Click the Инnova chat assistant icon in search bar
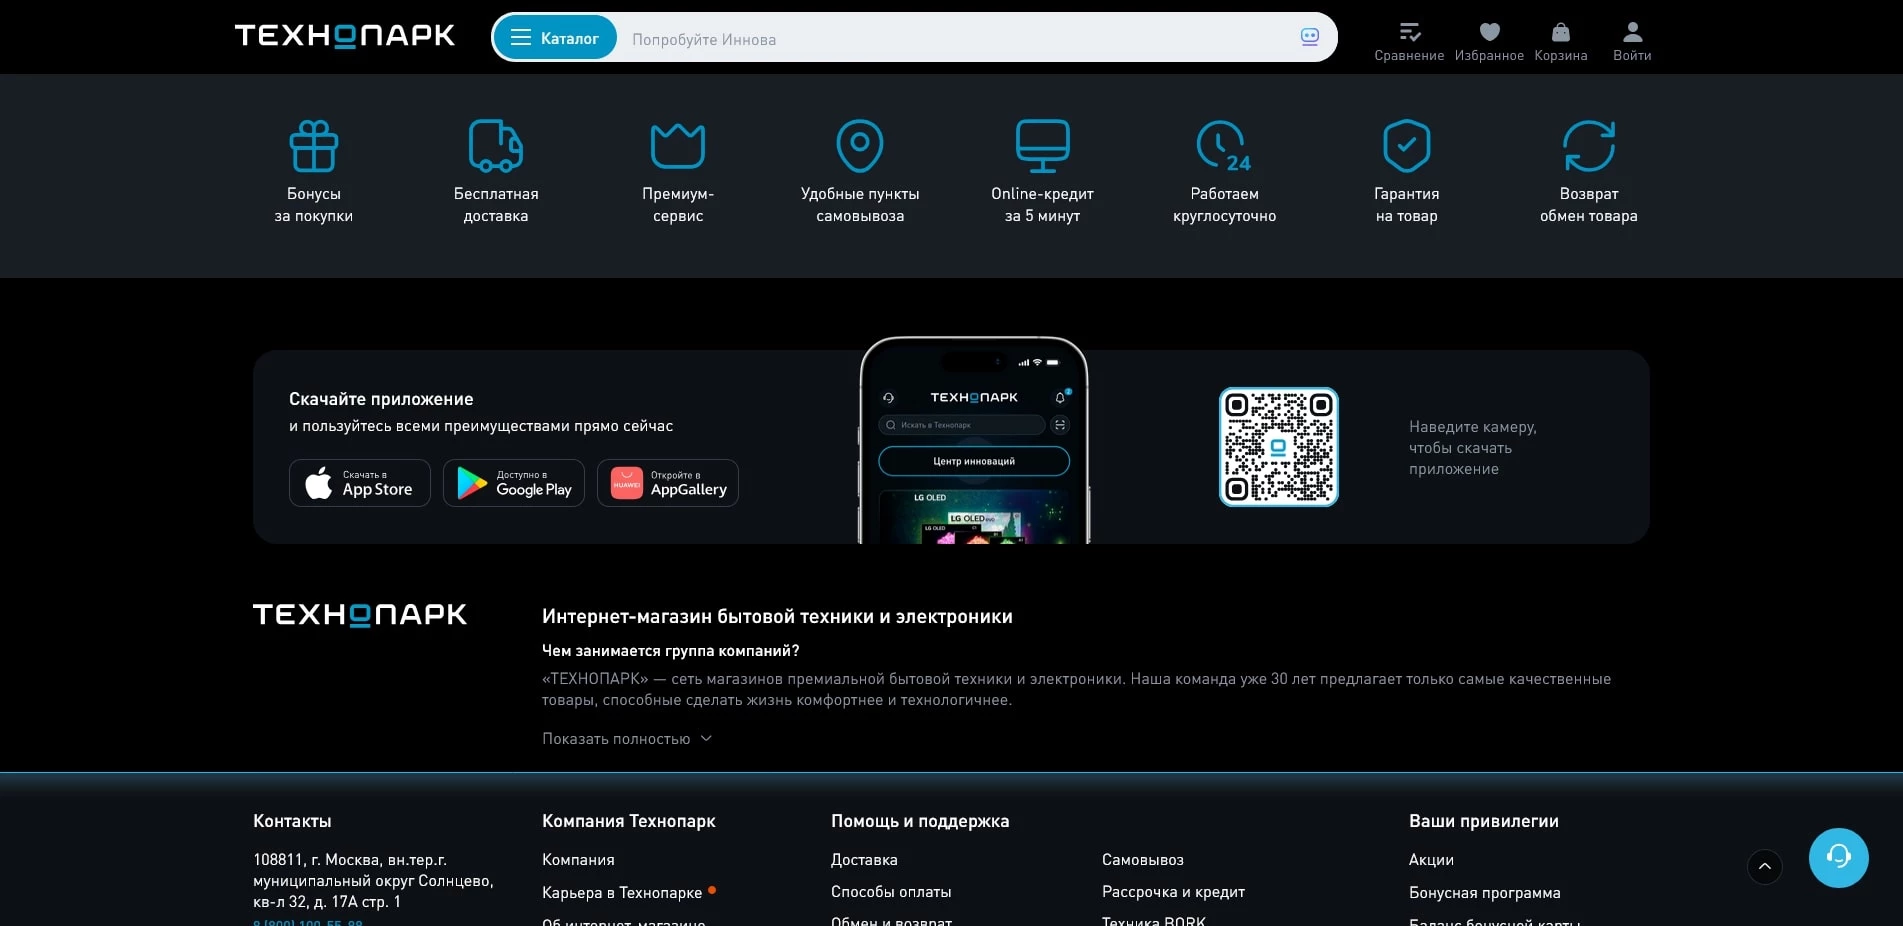Screen dimensions: 1903x926 [1309, 37]
